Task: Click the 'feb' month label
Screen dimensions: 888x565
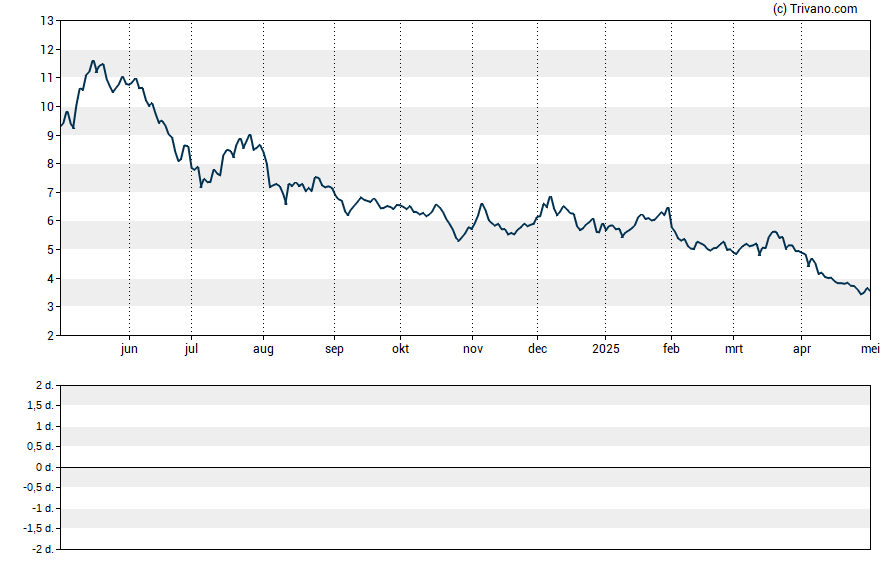Action: point(671,348)
